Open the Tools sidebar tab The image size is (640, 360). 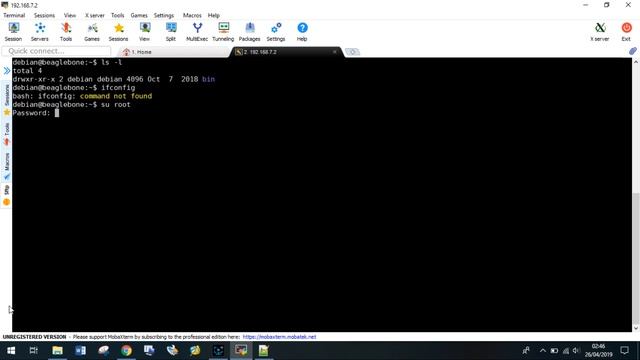point(7,134)
